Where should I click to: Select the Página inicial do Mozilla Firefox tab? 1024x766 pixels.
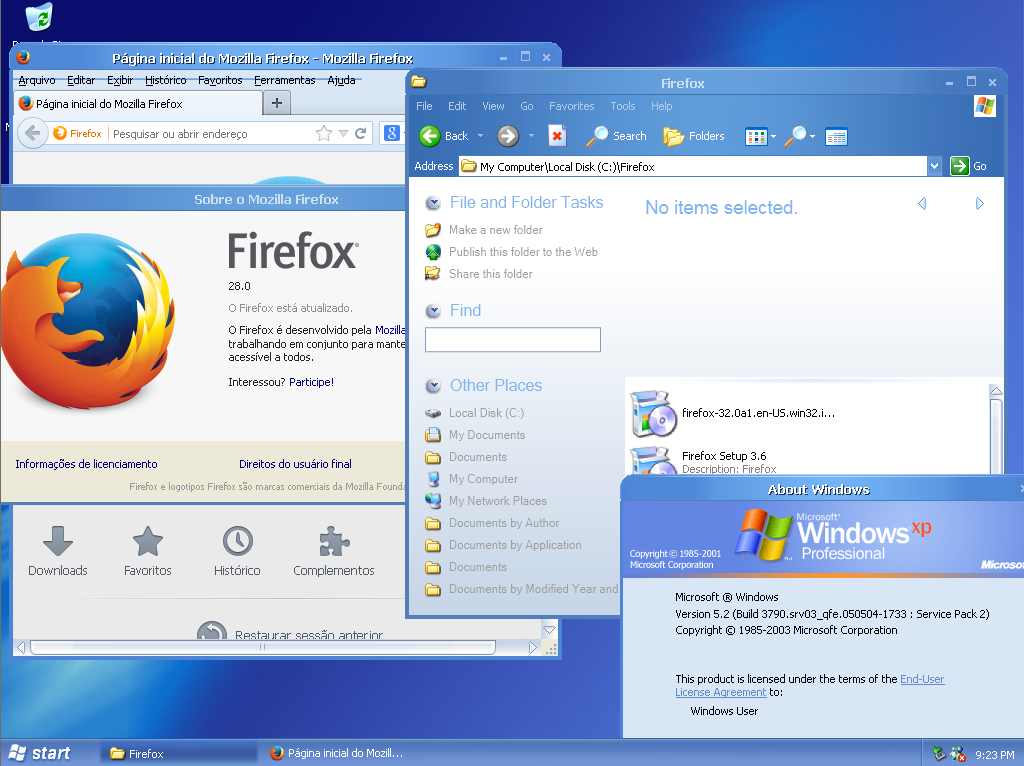coord(138,103)
